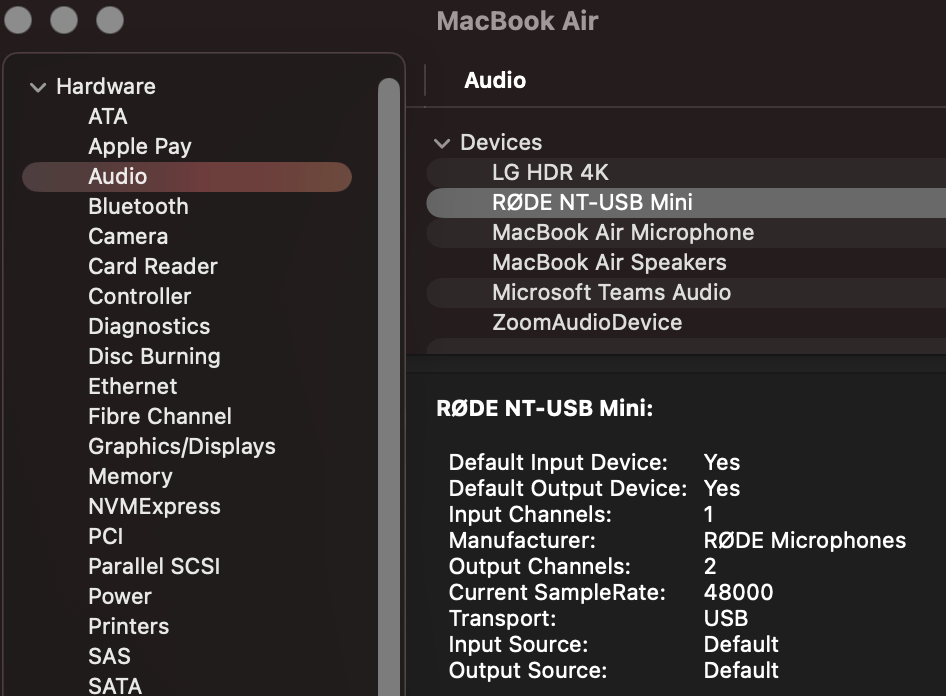Screen dimensions: 946x696
Task: Select the Power sidebar item
Action: pos(120,597)
